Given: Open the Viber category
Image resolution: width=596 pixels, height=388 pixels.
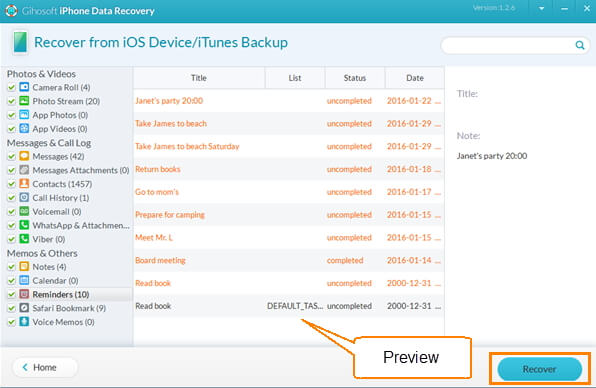Looking at the screenshot, I should tap(43, 239).
